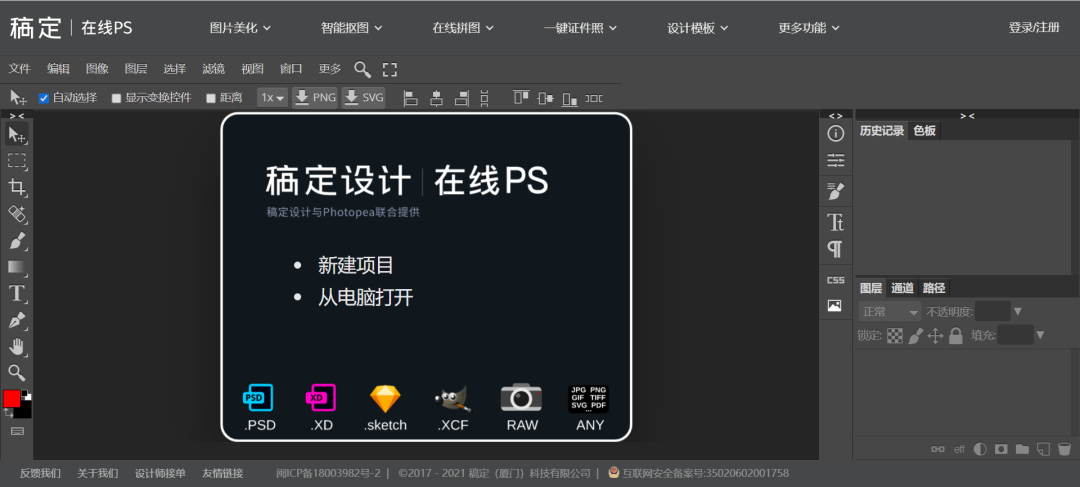Open the Brush settings panel icon

click(835, 191)
